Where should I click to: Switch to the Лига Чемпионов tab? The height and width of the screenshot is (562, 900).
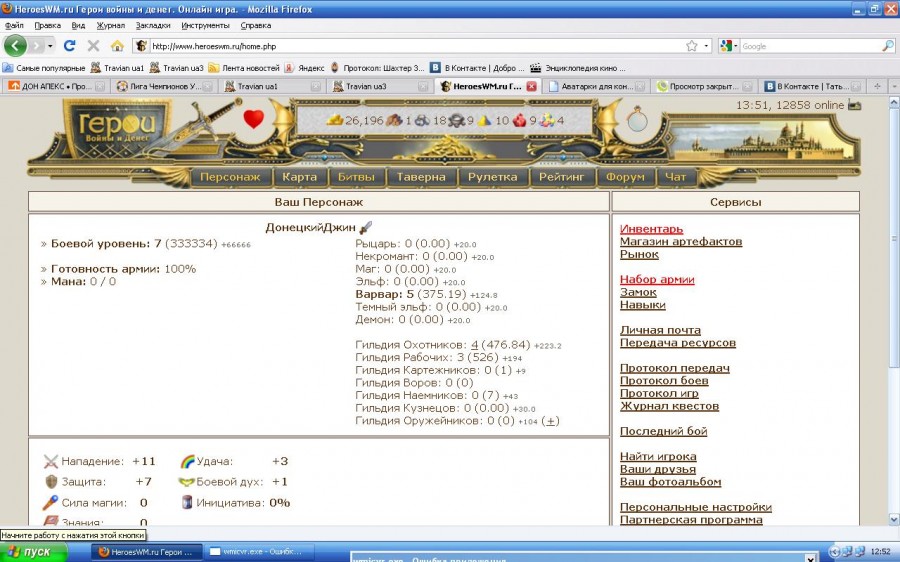coord(164,86)
